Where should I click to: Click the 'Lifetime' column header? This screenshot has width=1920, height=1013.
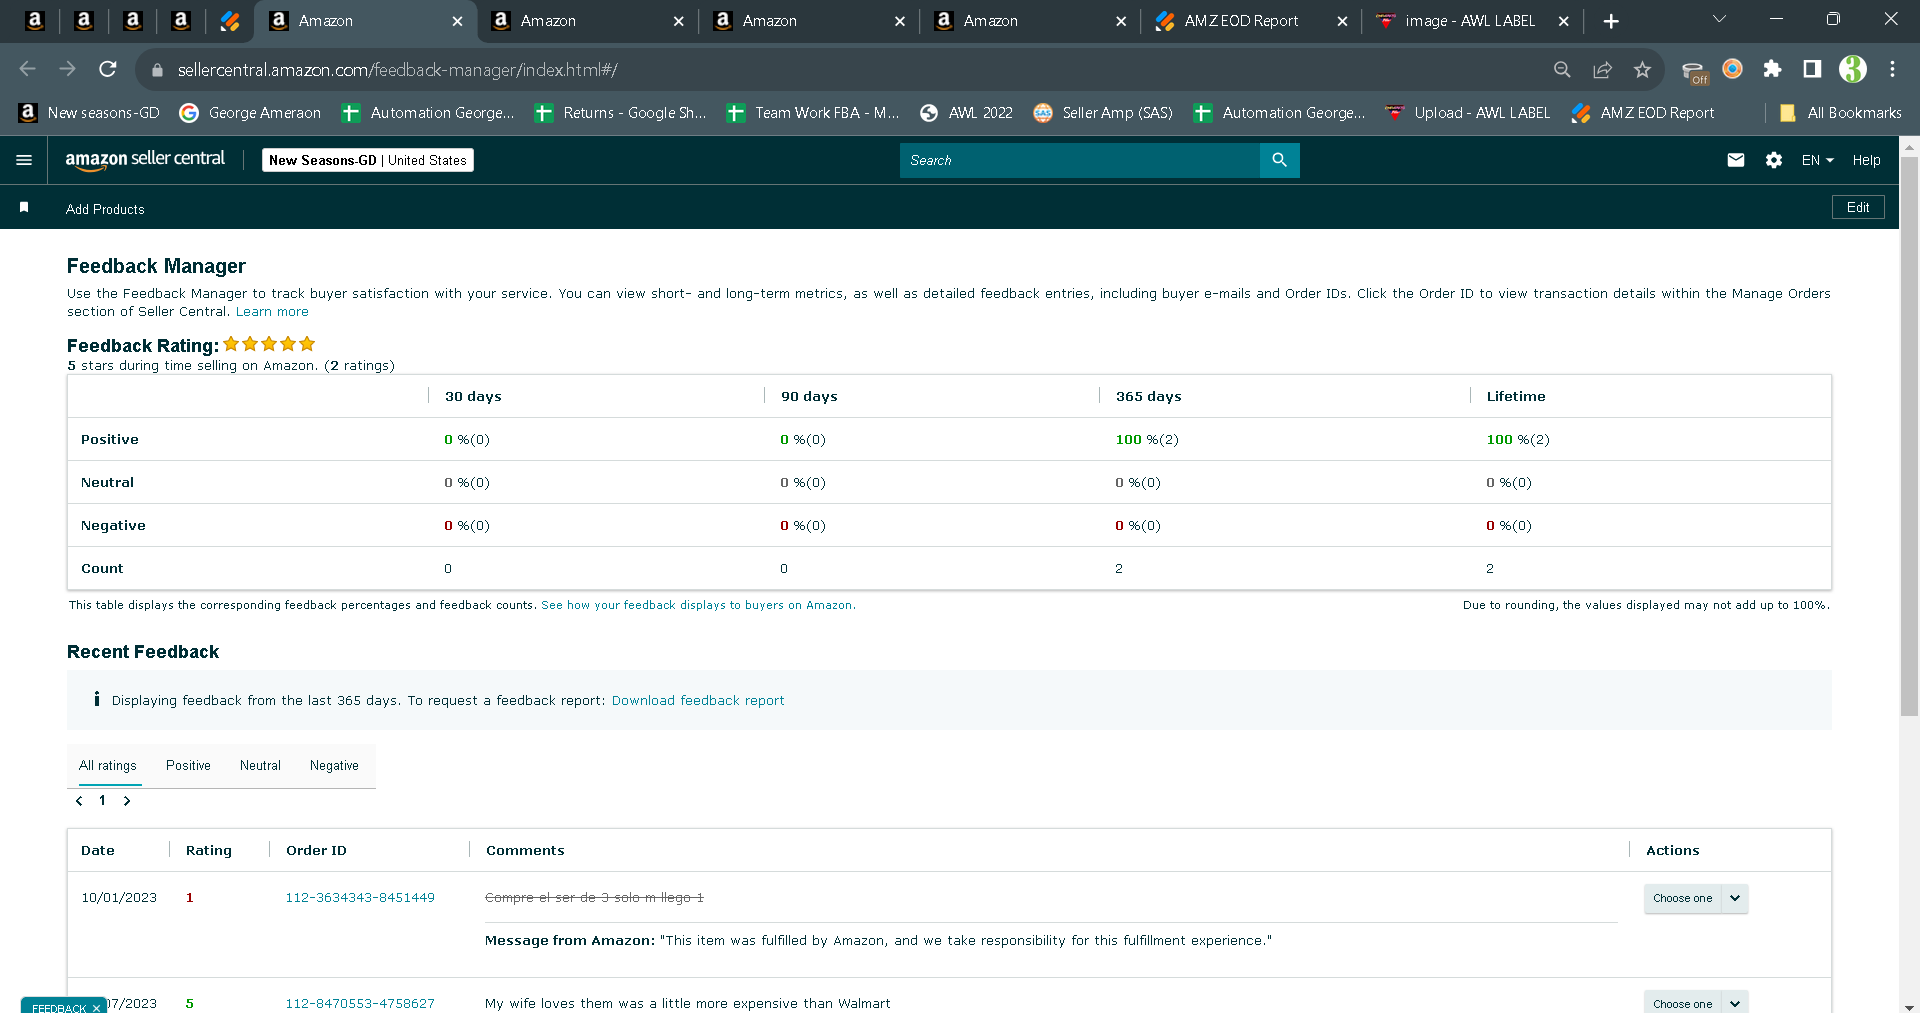(1516, 397)
